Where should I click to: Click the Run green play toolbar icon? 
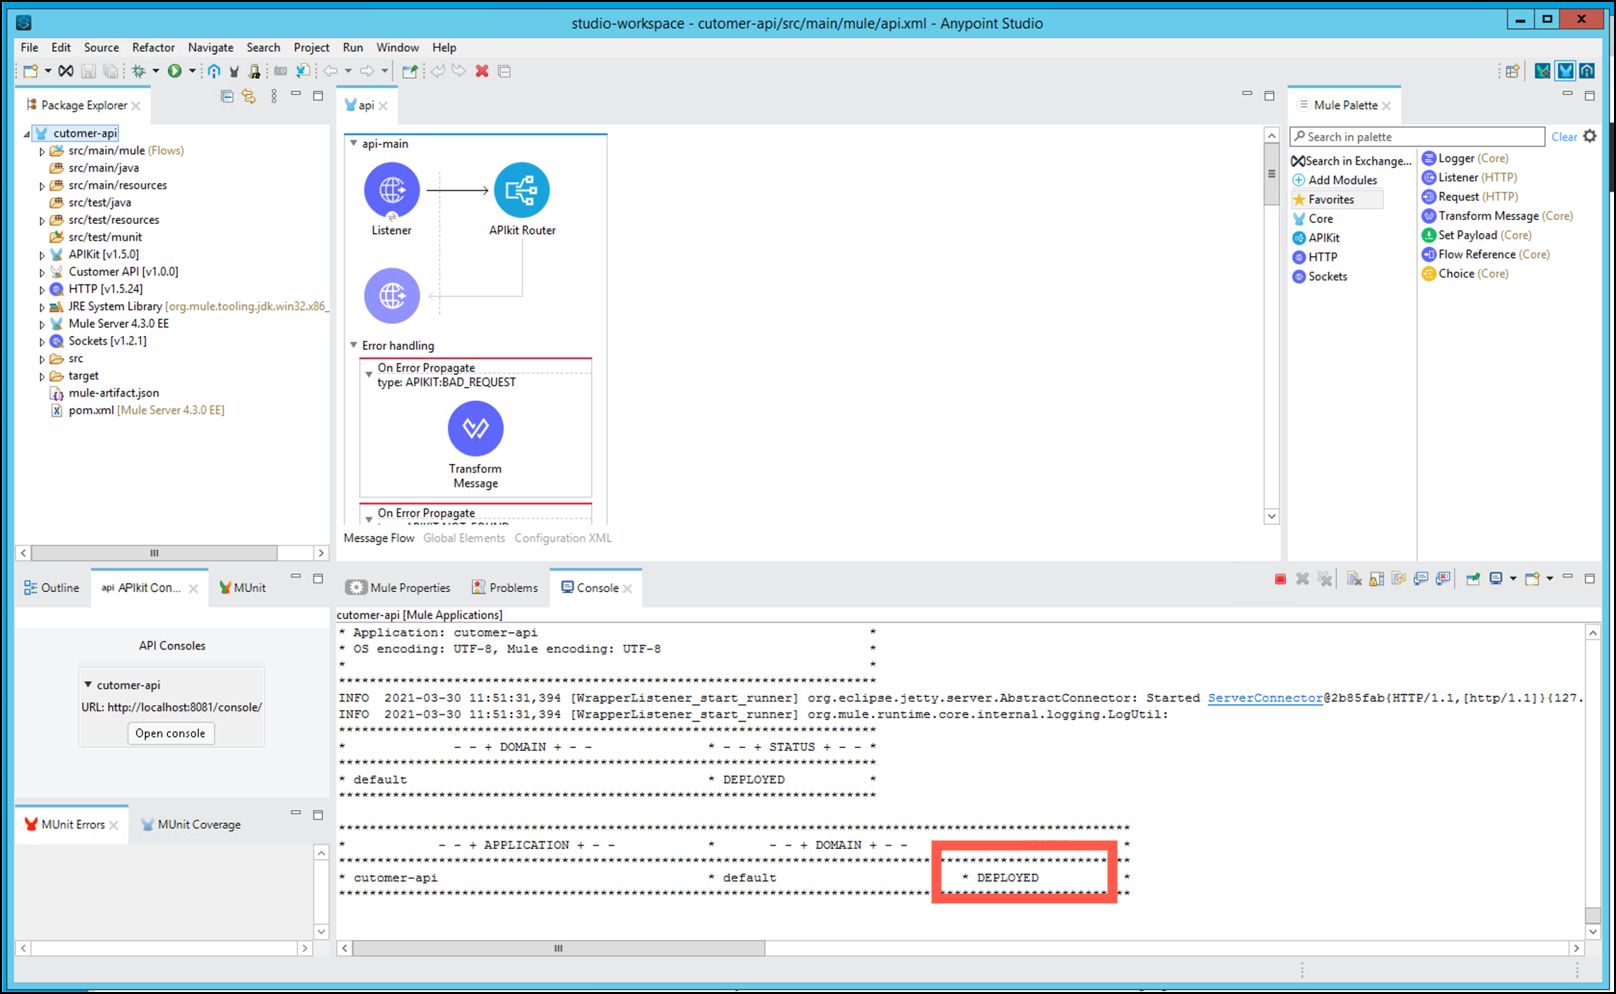[175, 71]
